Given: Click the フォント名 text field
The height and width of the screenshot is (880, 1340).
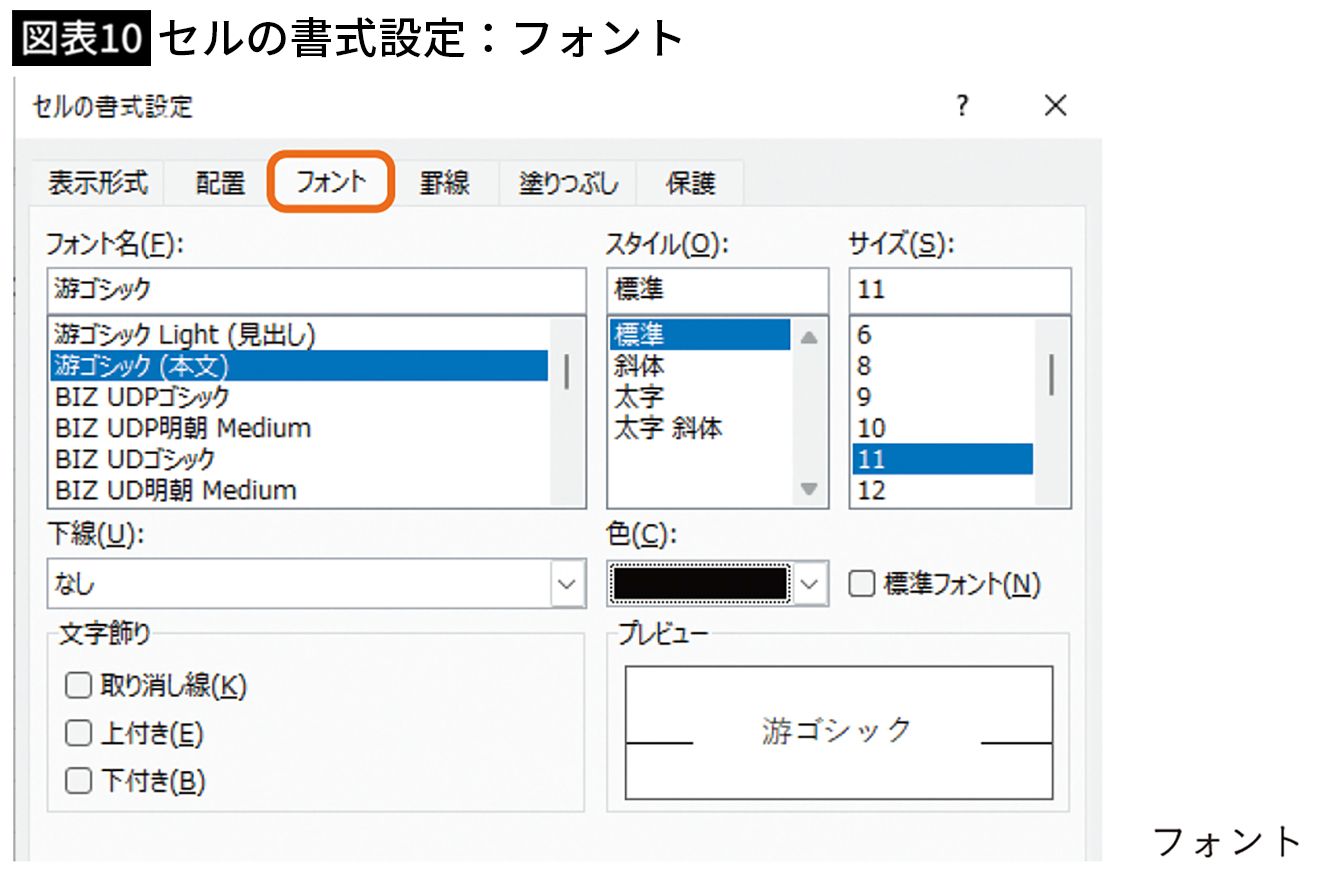Looking at the screenshot, I should coord(315,290).
